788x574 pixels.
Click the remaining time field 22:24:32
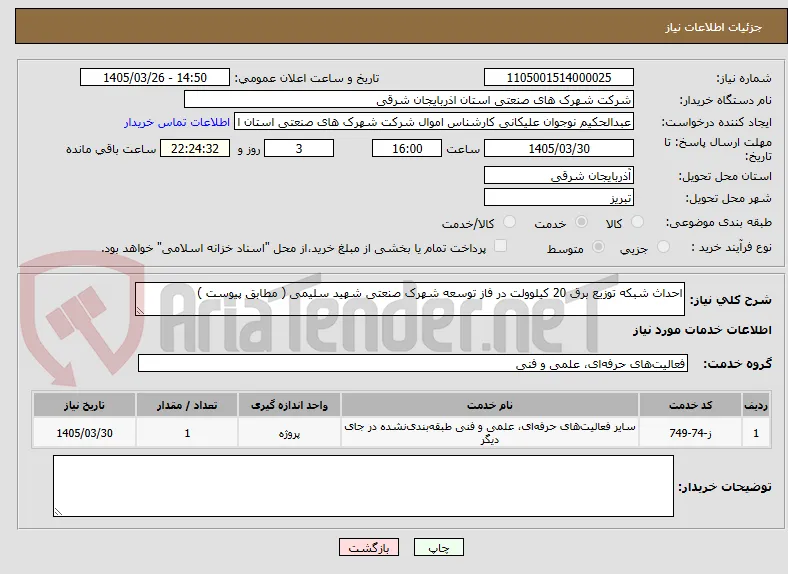(195, 148)
